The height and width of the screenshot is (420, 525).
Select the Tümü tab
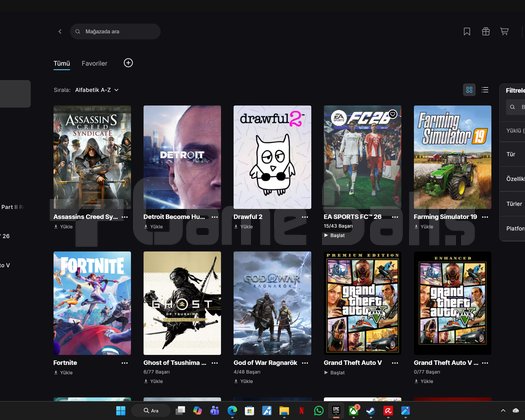(x=62, y=63)
